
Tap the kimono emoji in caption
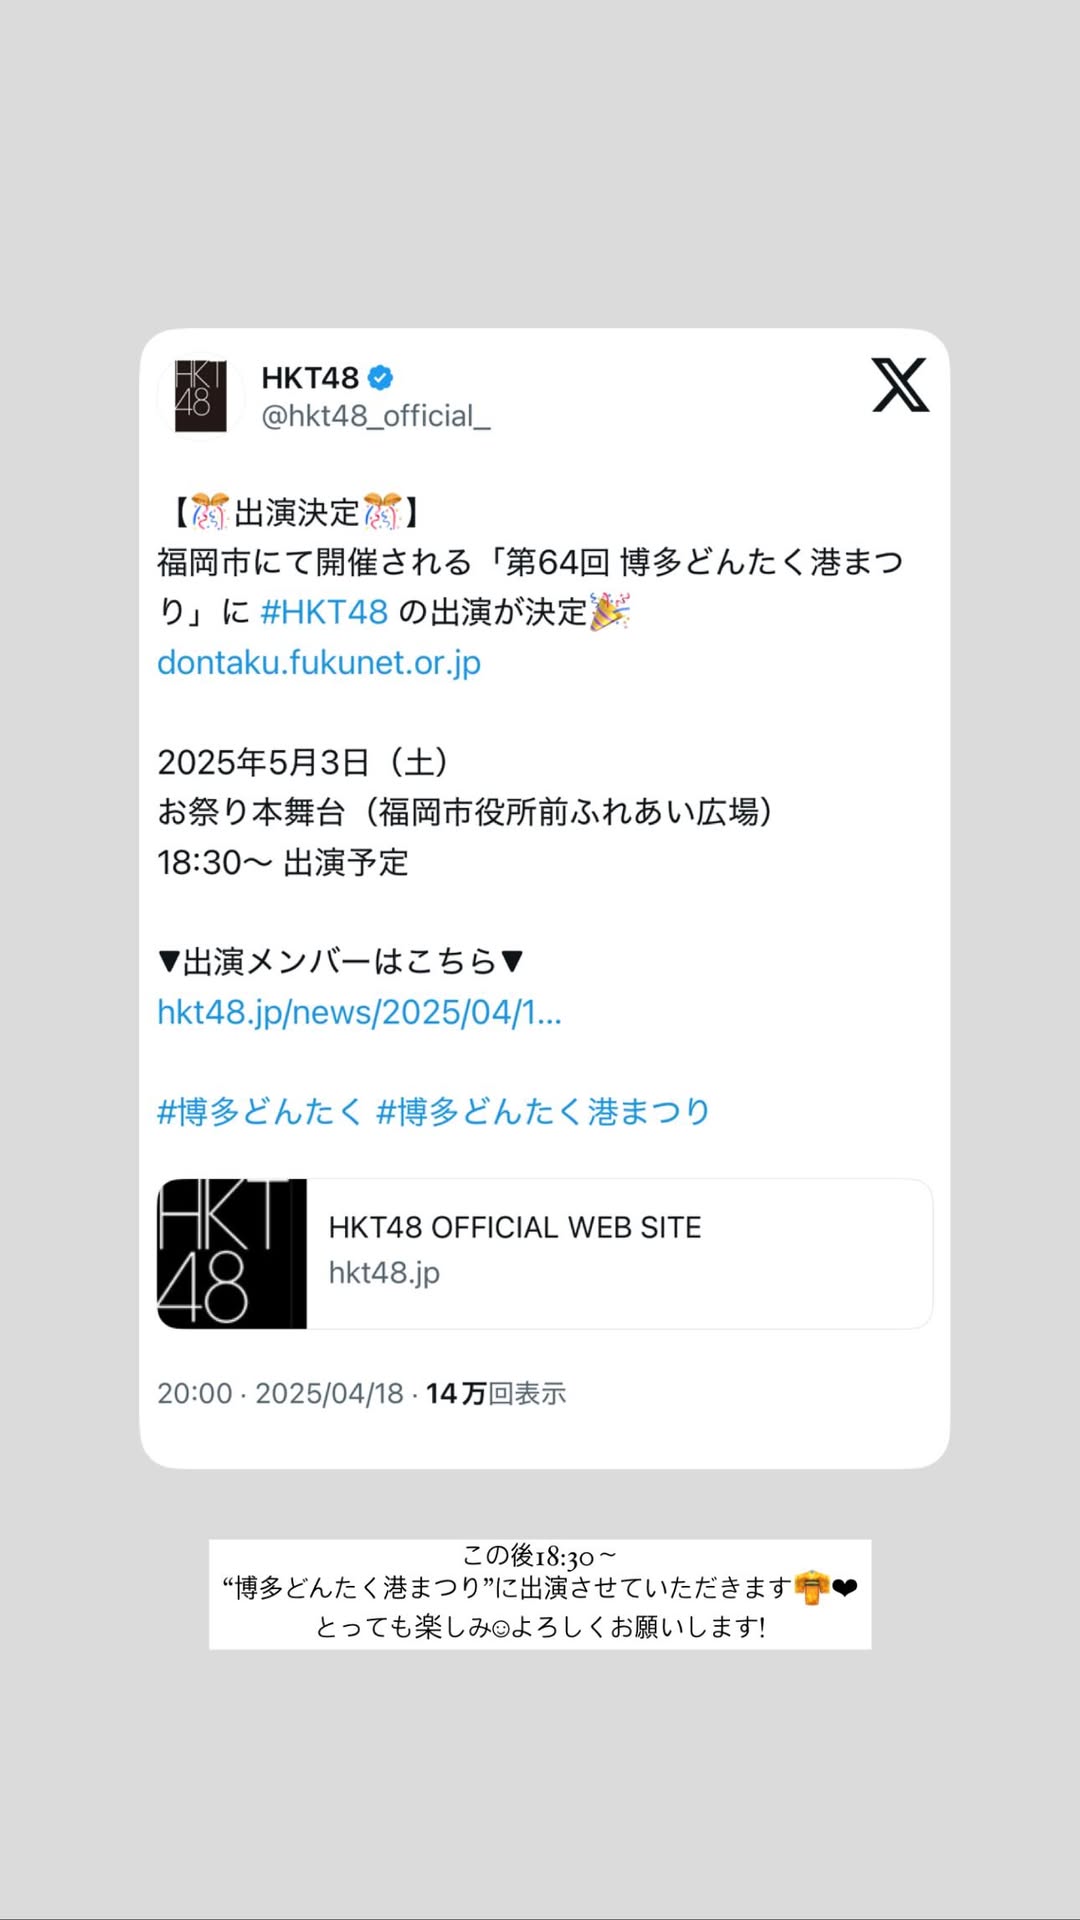click(x=812, y=1588)
